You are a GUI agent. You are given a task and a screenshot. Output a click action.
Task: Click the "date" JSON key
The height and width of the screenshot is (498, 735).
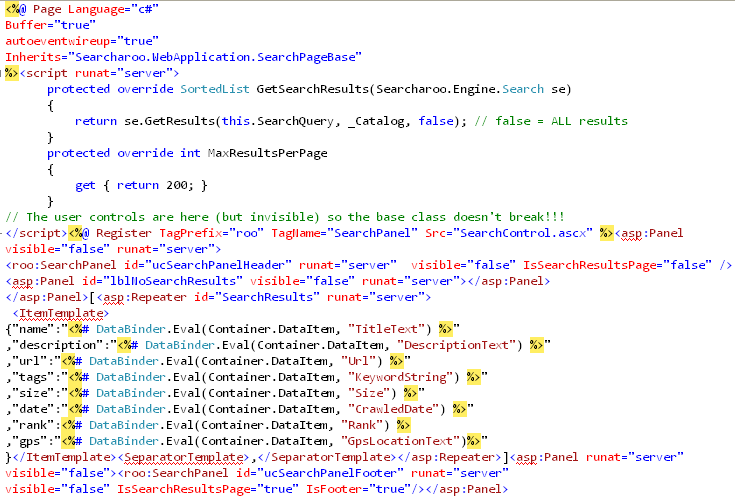37,409
